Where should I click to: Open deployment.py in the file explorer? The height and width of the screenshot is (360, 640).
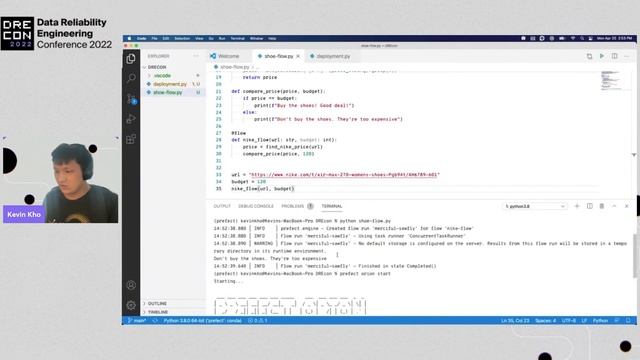[x=173, y=84]
